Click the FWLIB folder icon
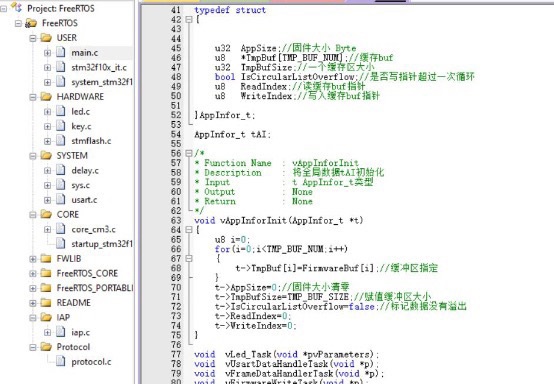 point(46,259)
